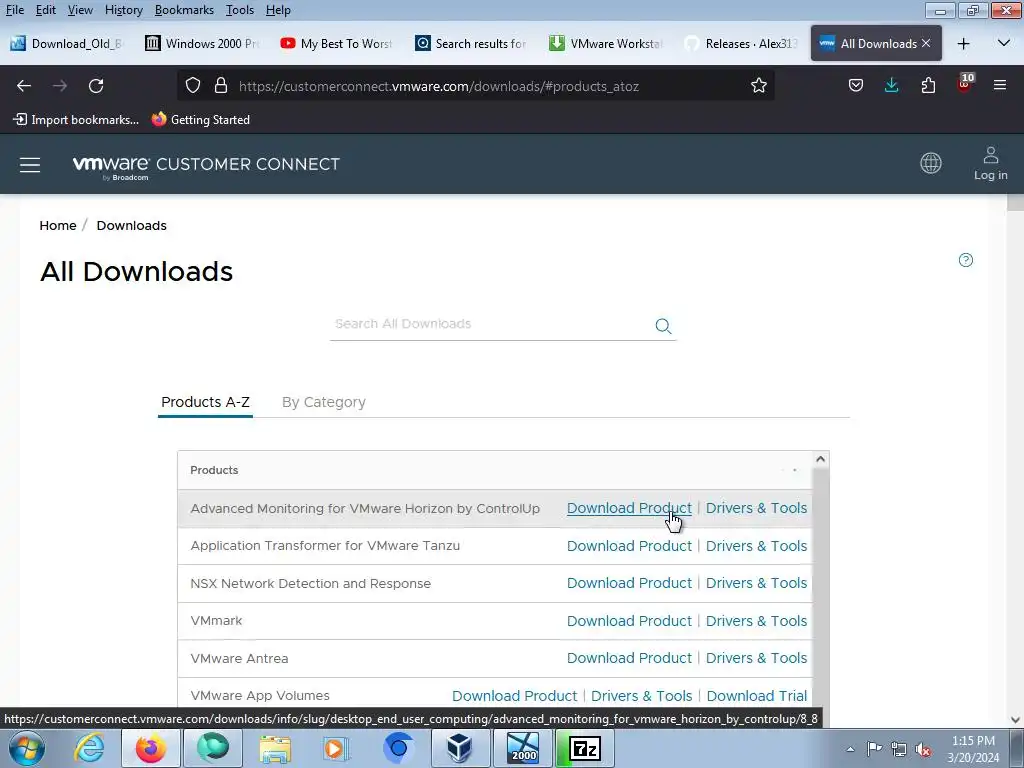This screenshot has height=768, width=1024.
Task: Click the tracking protection shield icon
Action: point(193,86)
